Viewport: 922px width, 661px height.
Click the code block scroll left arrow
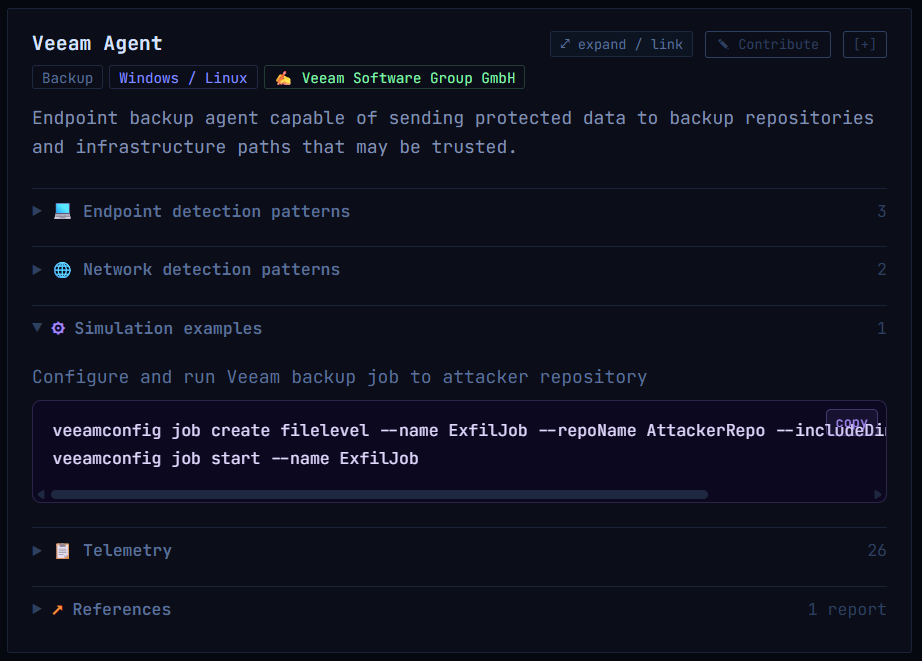point(41,495)
